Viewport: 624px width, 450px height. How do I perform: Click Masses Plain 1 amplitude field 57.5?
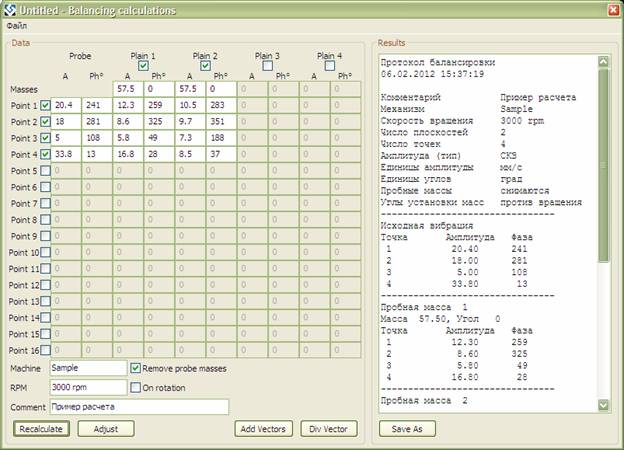click(128, 89)
